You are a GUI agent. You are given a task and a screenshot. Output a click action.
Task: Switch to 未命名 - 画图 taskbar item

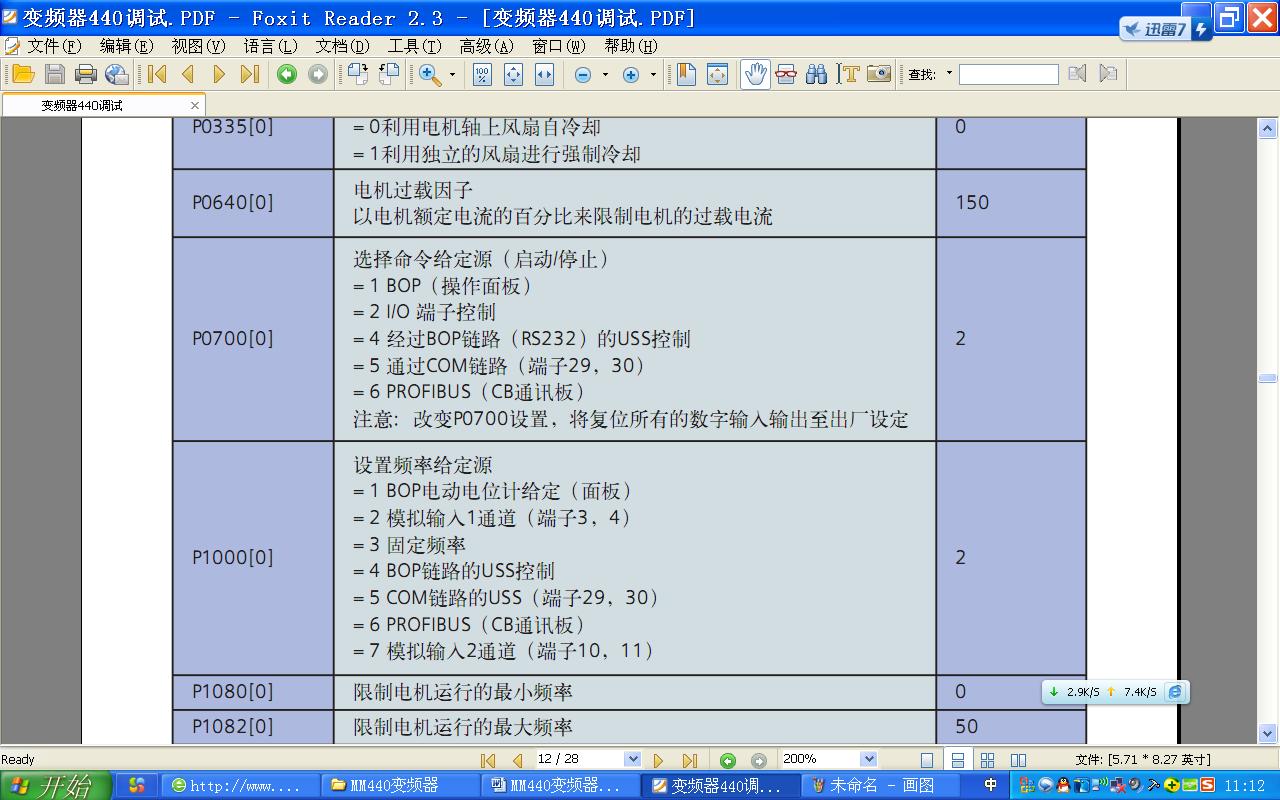coord(881,786)
